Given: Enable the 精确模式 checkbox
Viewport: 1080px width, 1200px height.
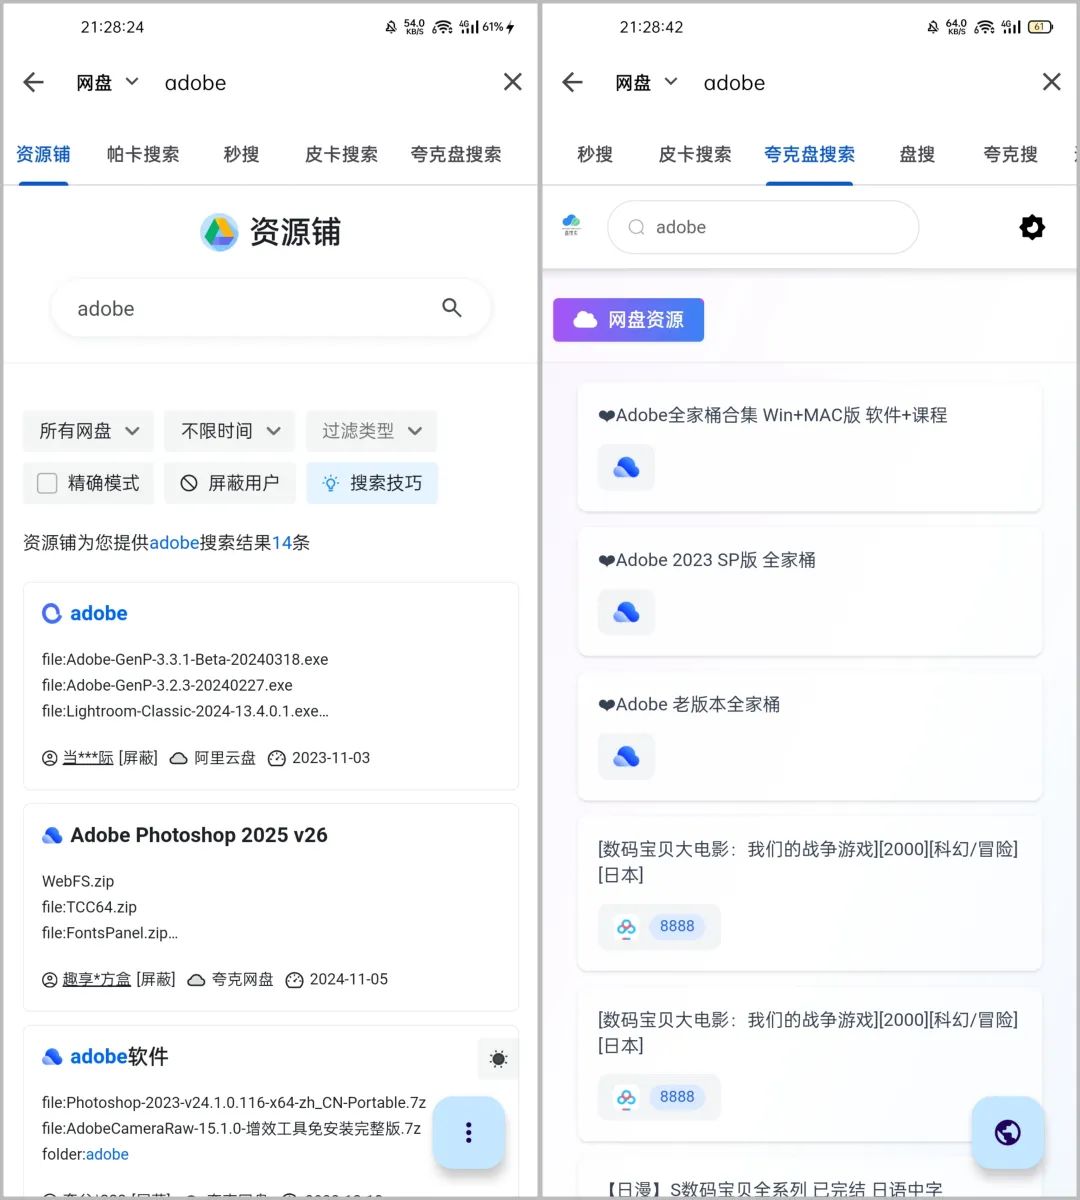Looking at the screenshot, I should pos(47,483).
